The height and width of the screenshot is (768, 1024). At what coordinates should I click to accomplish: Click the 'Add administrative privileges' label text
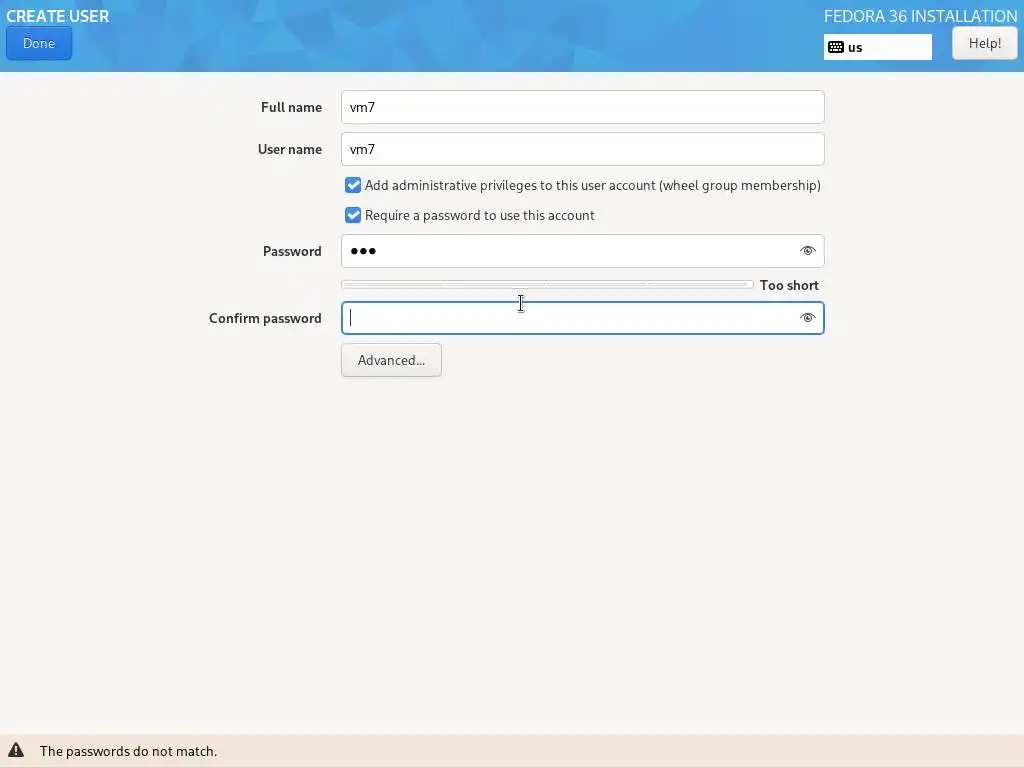(592, 185)
